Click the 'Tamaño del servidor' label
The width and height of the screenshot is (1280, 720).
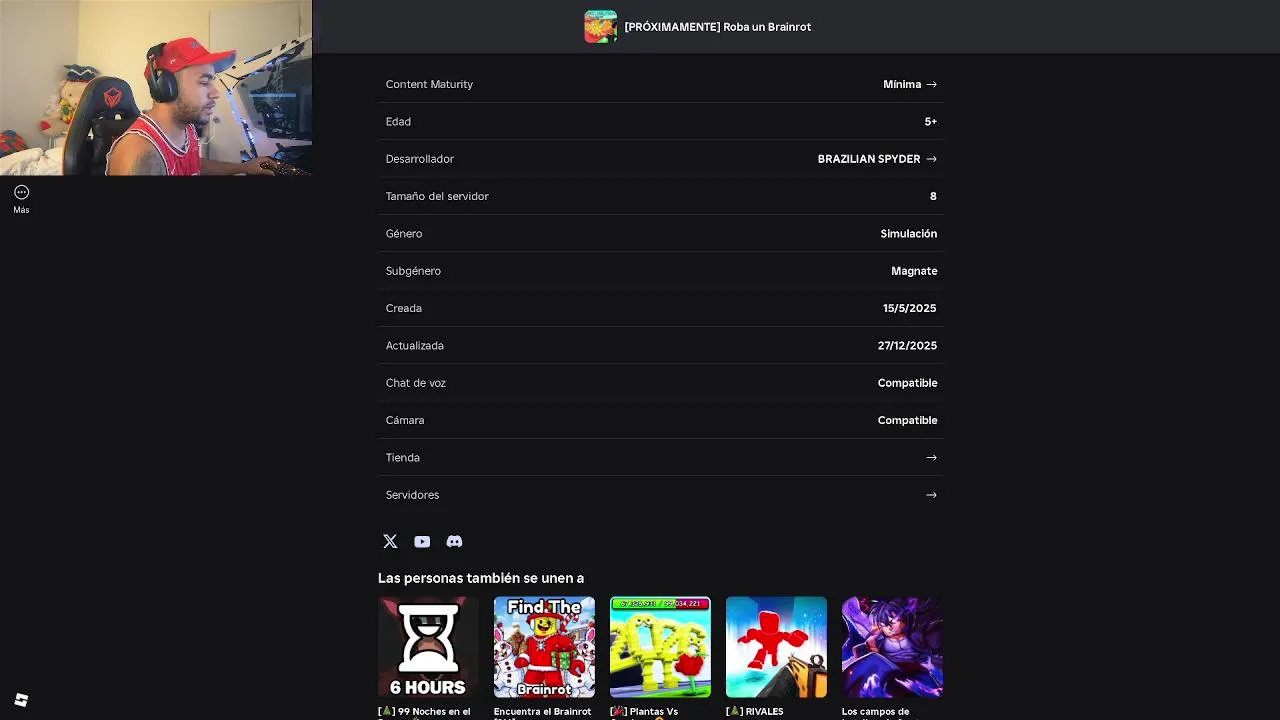point(437,196)
